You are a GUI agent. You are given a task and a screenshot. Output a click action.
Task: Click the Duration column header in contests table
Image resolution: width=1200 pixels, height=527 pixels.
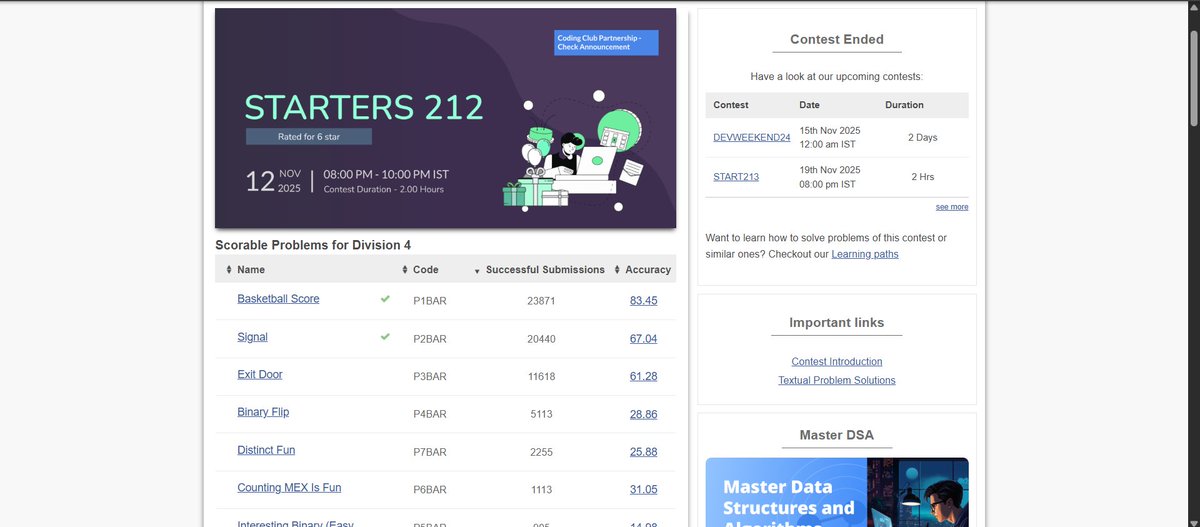[x=905, y=105]
